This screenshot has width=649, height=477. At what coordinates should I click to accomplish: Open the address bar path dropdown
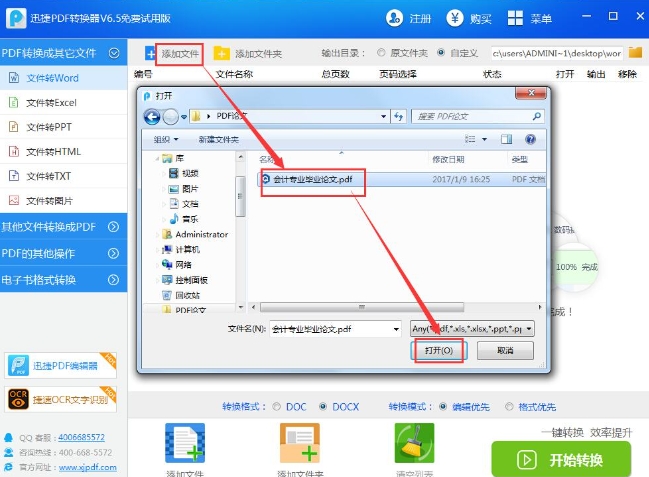click(384, 117)
